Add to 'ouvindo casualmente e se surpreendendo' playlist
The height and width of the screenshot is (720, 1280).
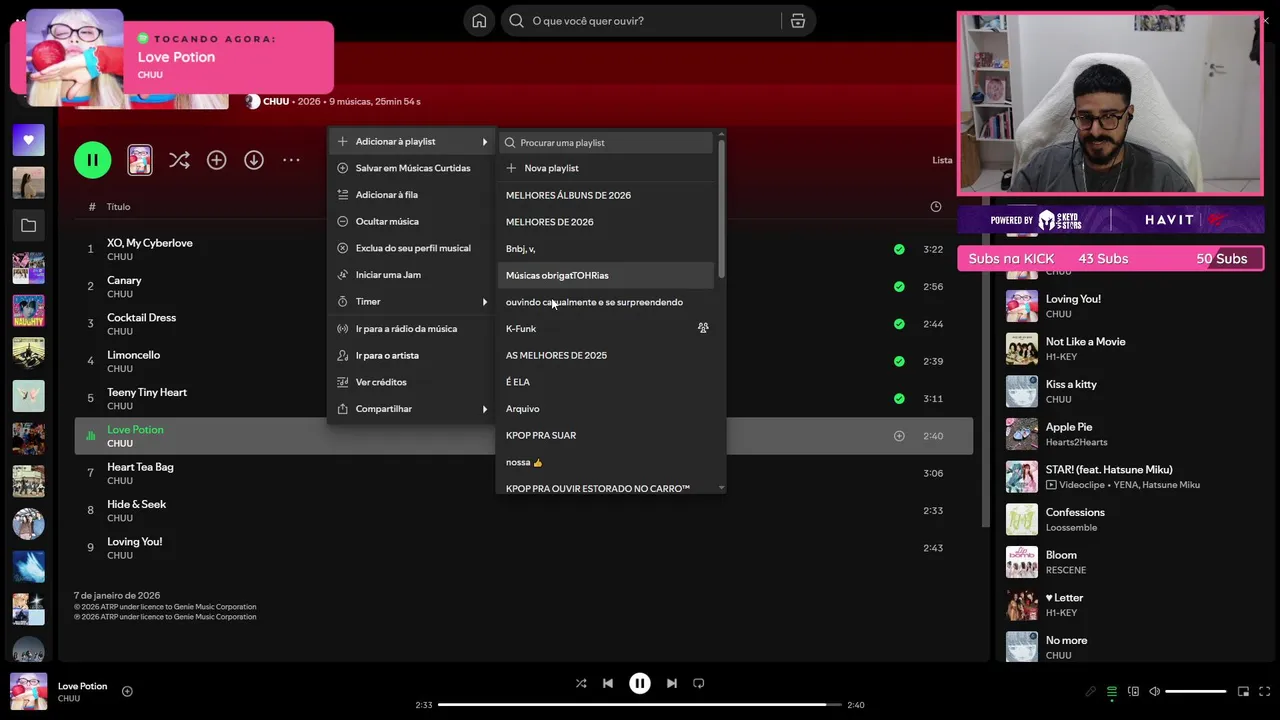point(606,302)
